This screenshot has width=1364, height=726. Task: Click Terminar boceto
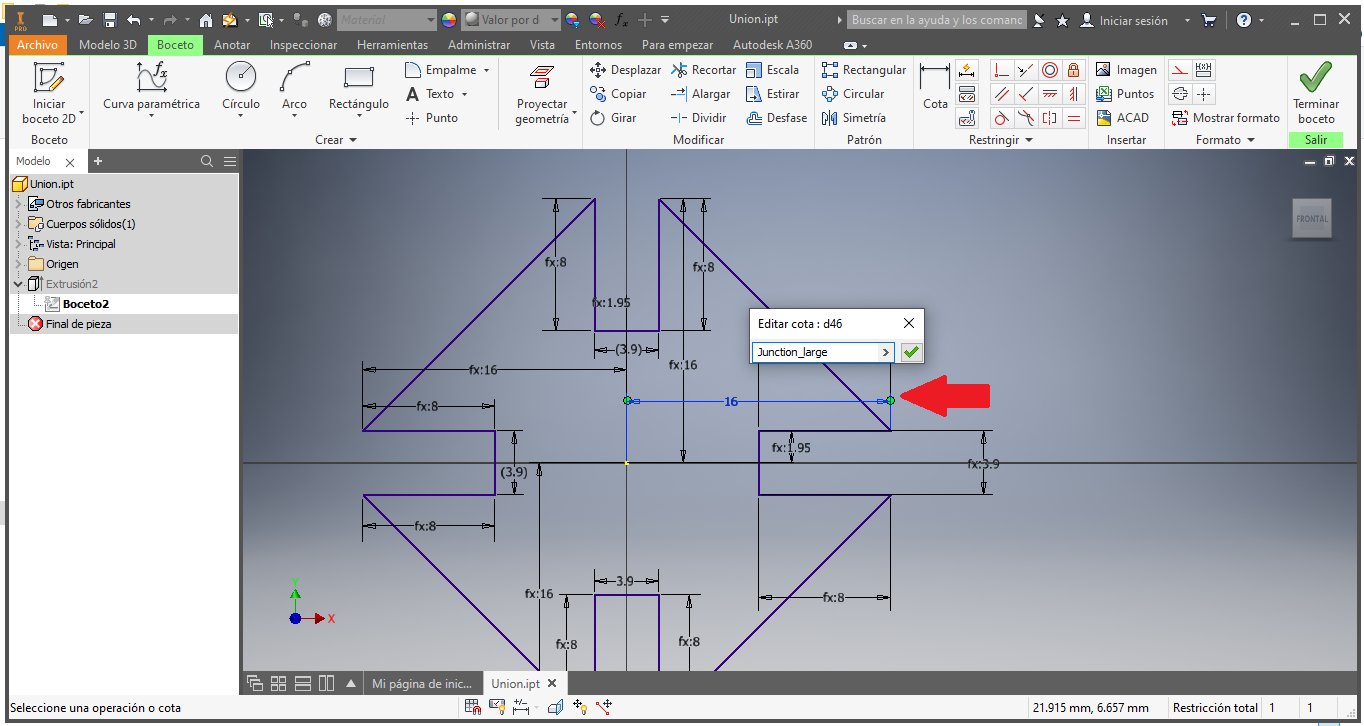tap(1316, 93)
